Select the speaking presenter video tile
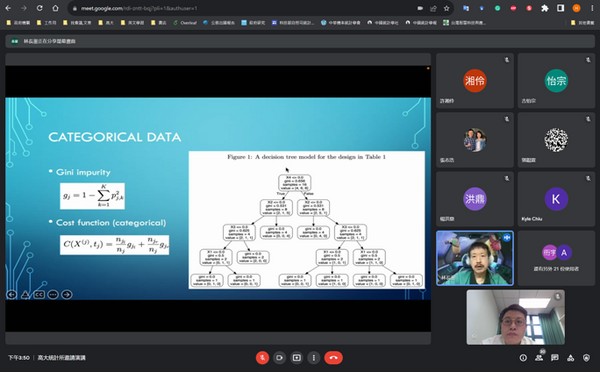Image resolution: width=600 pixels, height=372 pixels. click(x=475, y=258)
